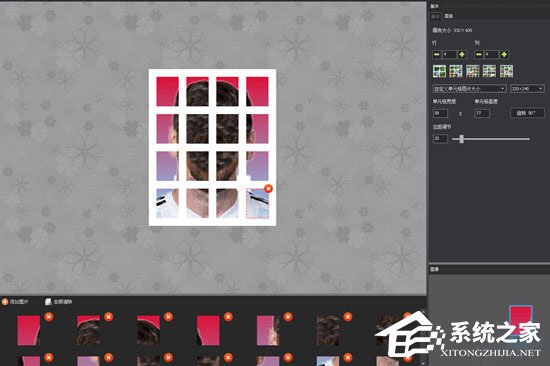Select the top-right red cell on canvas
550x366 pixels.
click(x=257, y=92)
